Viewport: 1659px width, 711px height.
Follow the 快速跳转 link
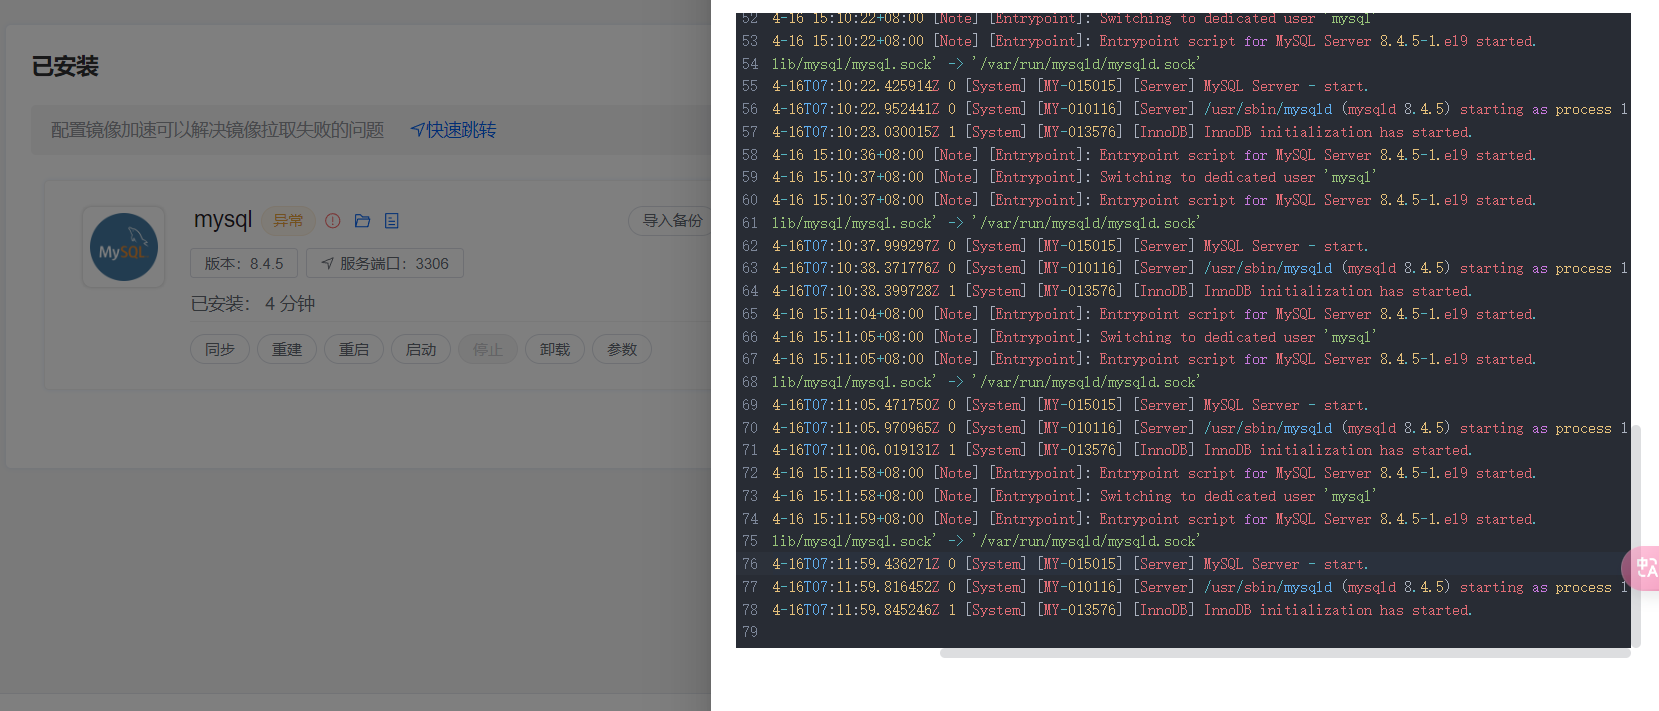453,130
